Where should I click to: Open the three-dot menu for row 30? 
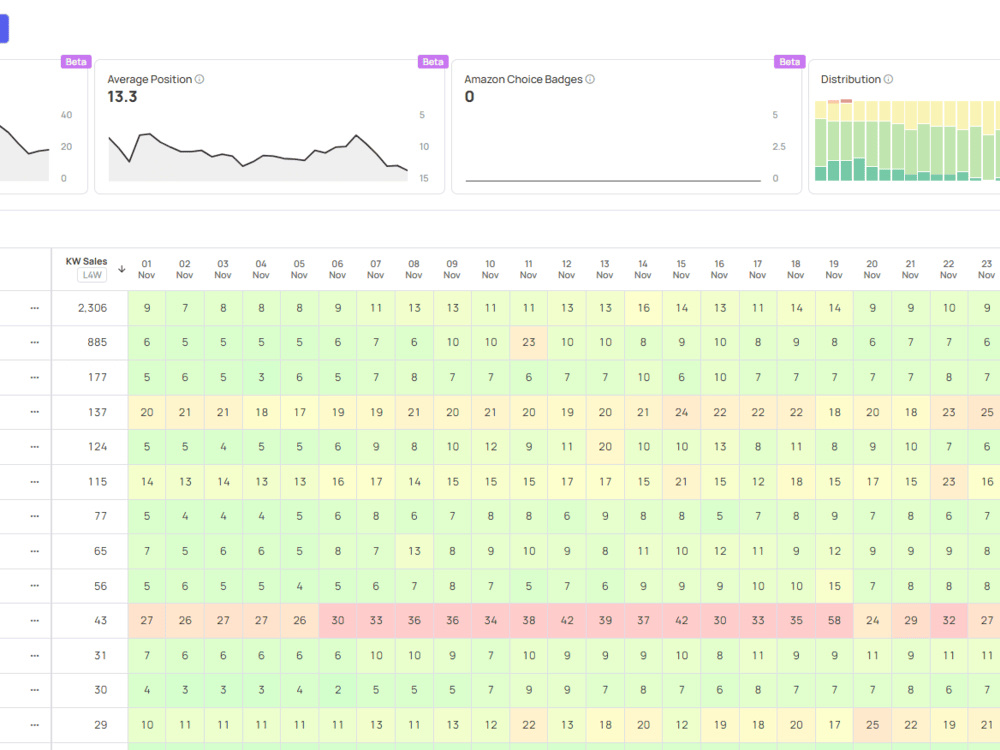click(x=34, y=690)
